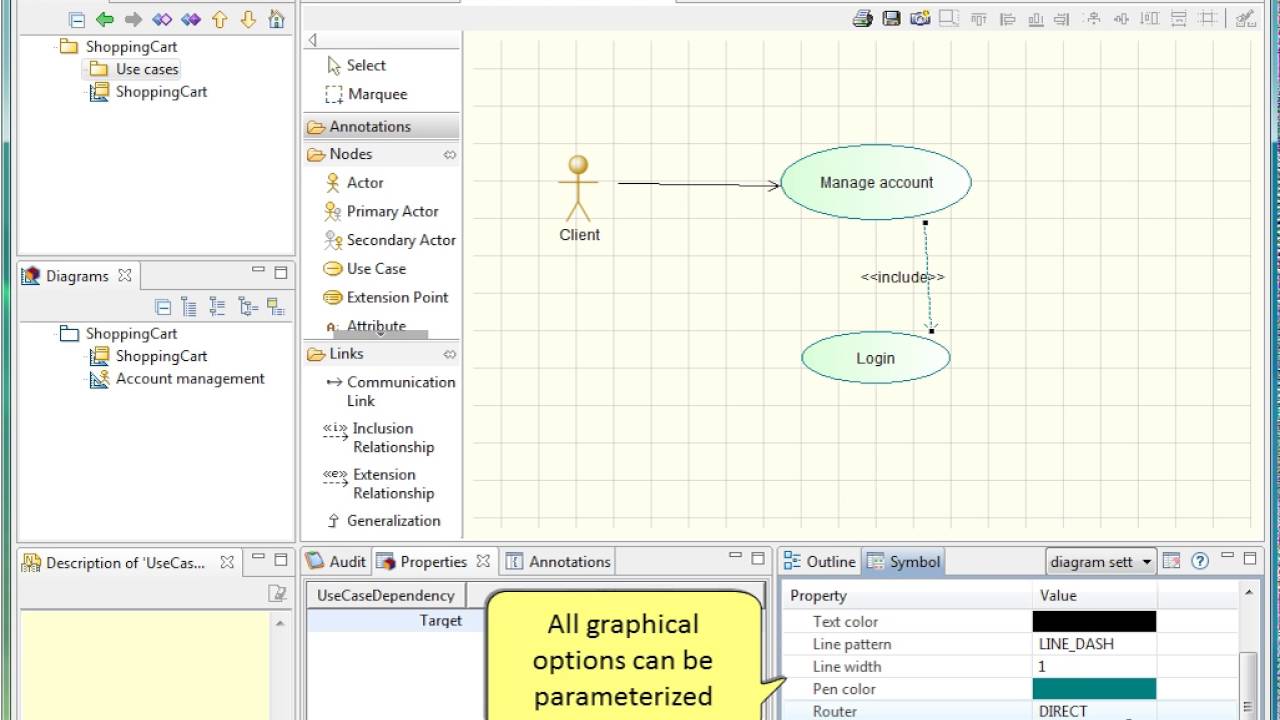Select the Primary Actor tool
Image resolution: width=1280 pixels, height=720 pixels.
pyautogui.click(x=381, y=211)
